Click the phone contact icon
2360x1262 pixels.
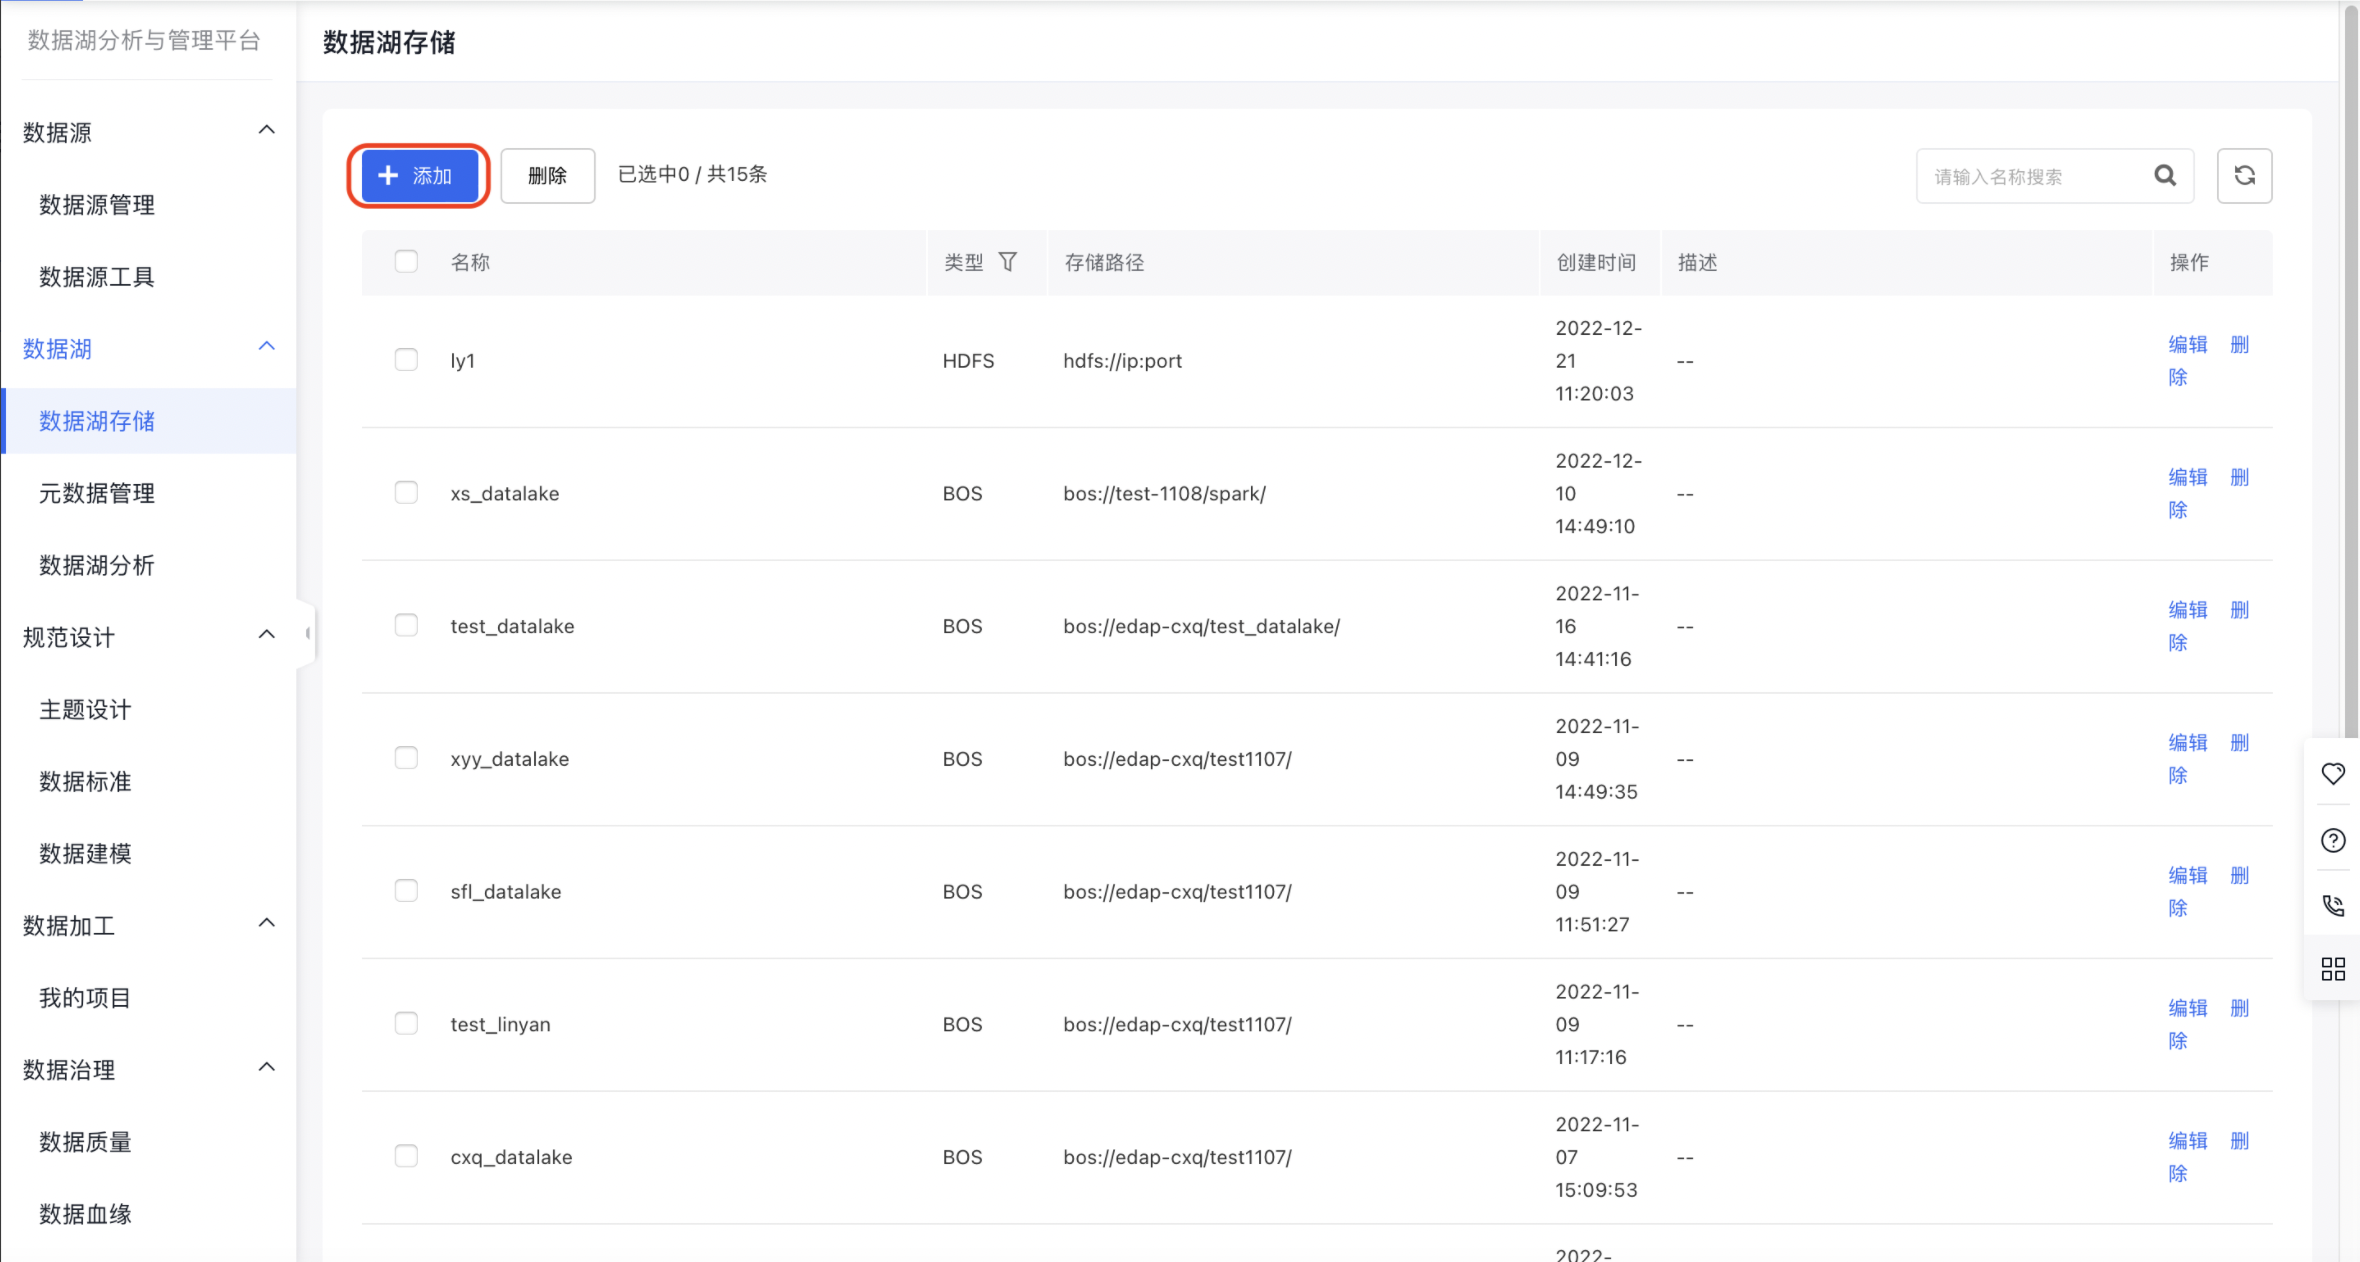(x=2333, y=905)
